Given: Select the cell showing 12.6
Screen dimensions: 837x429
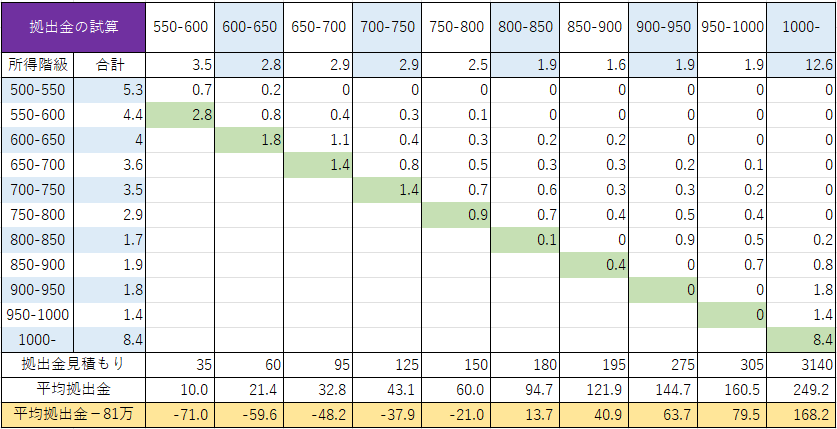Looking at the screenshot, I should tap(801, 66).
